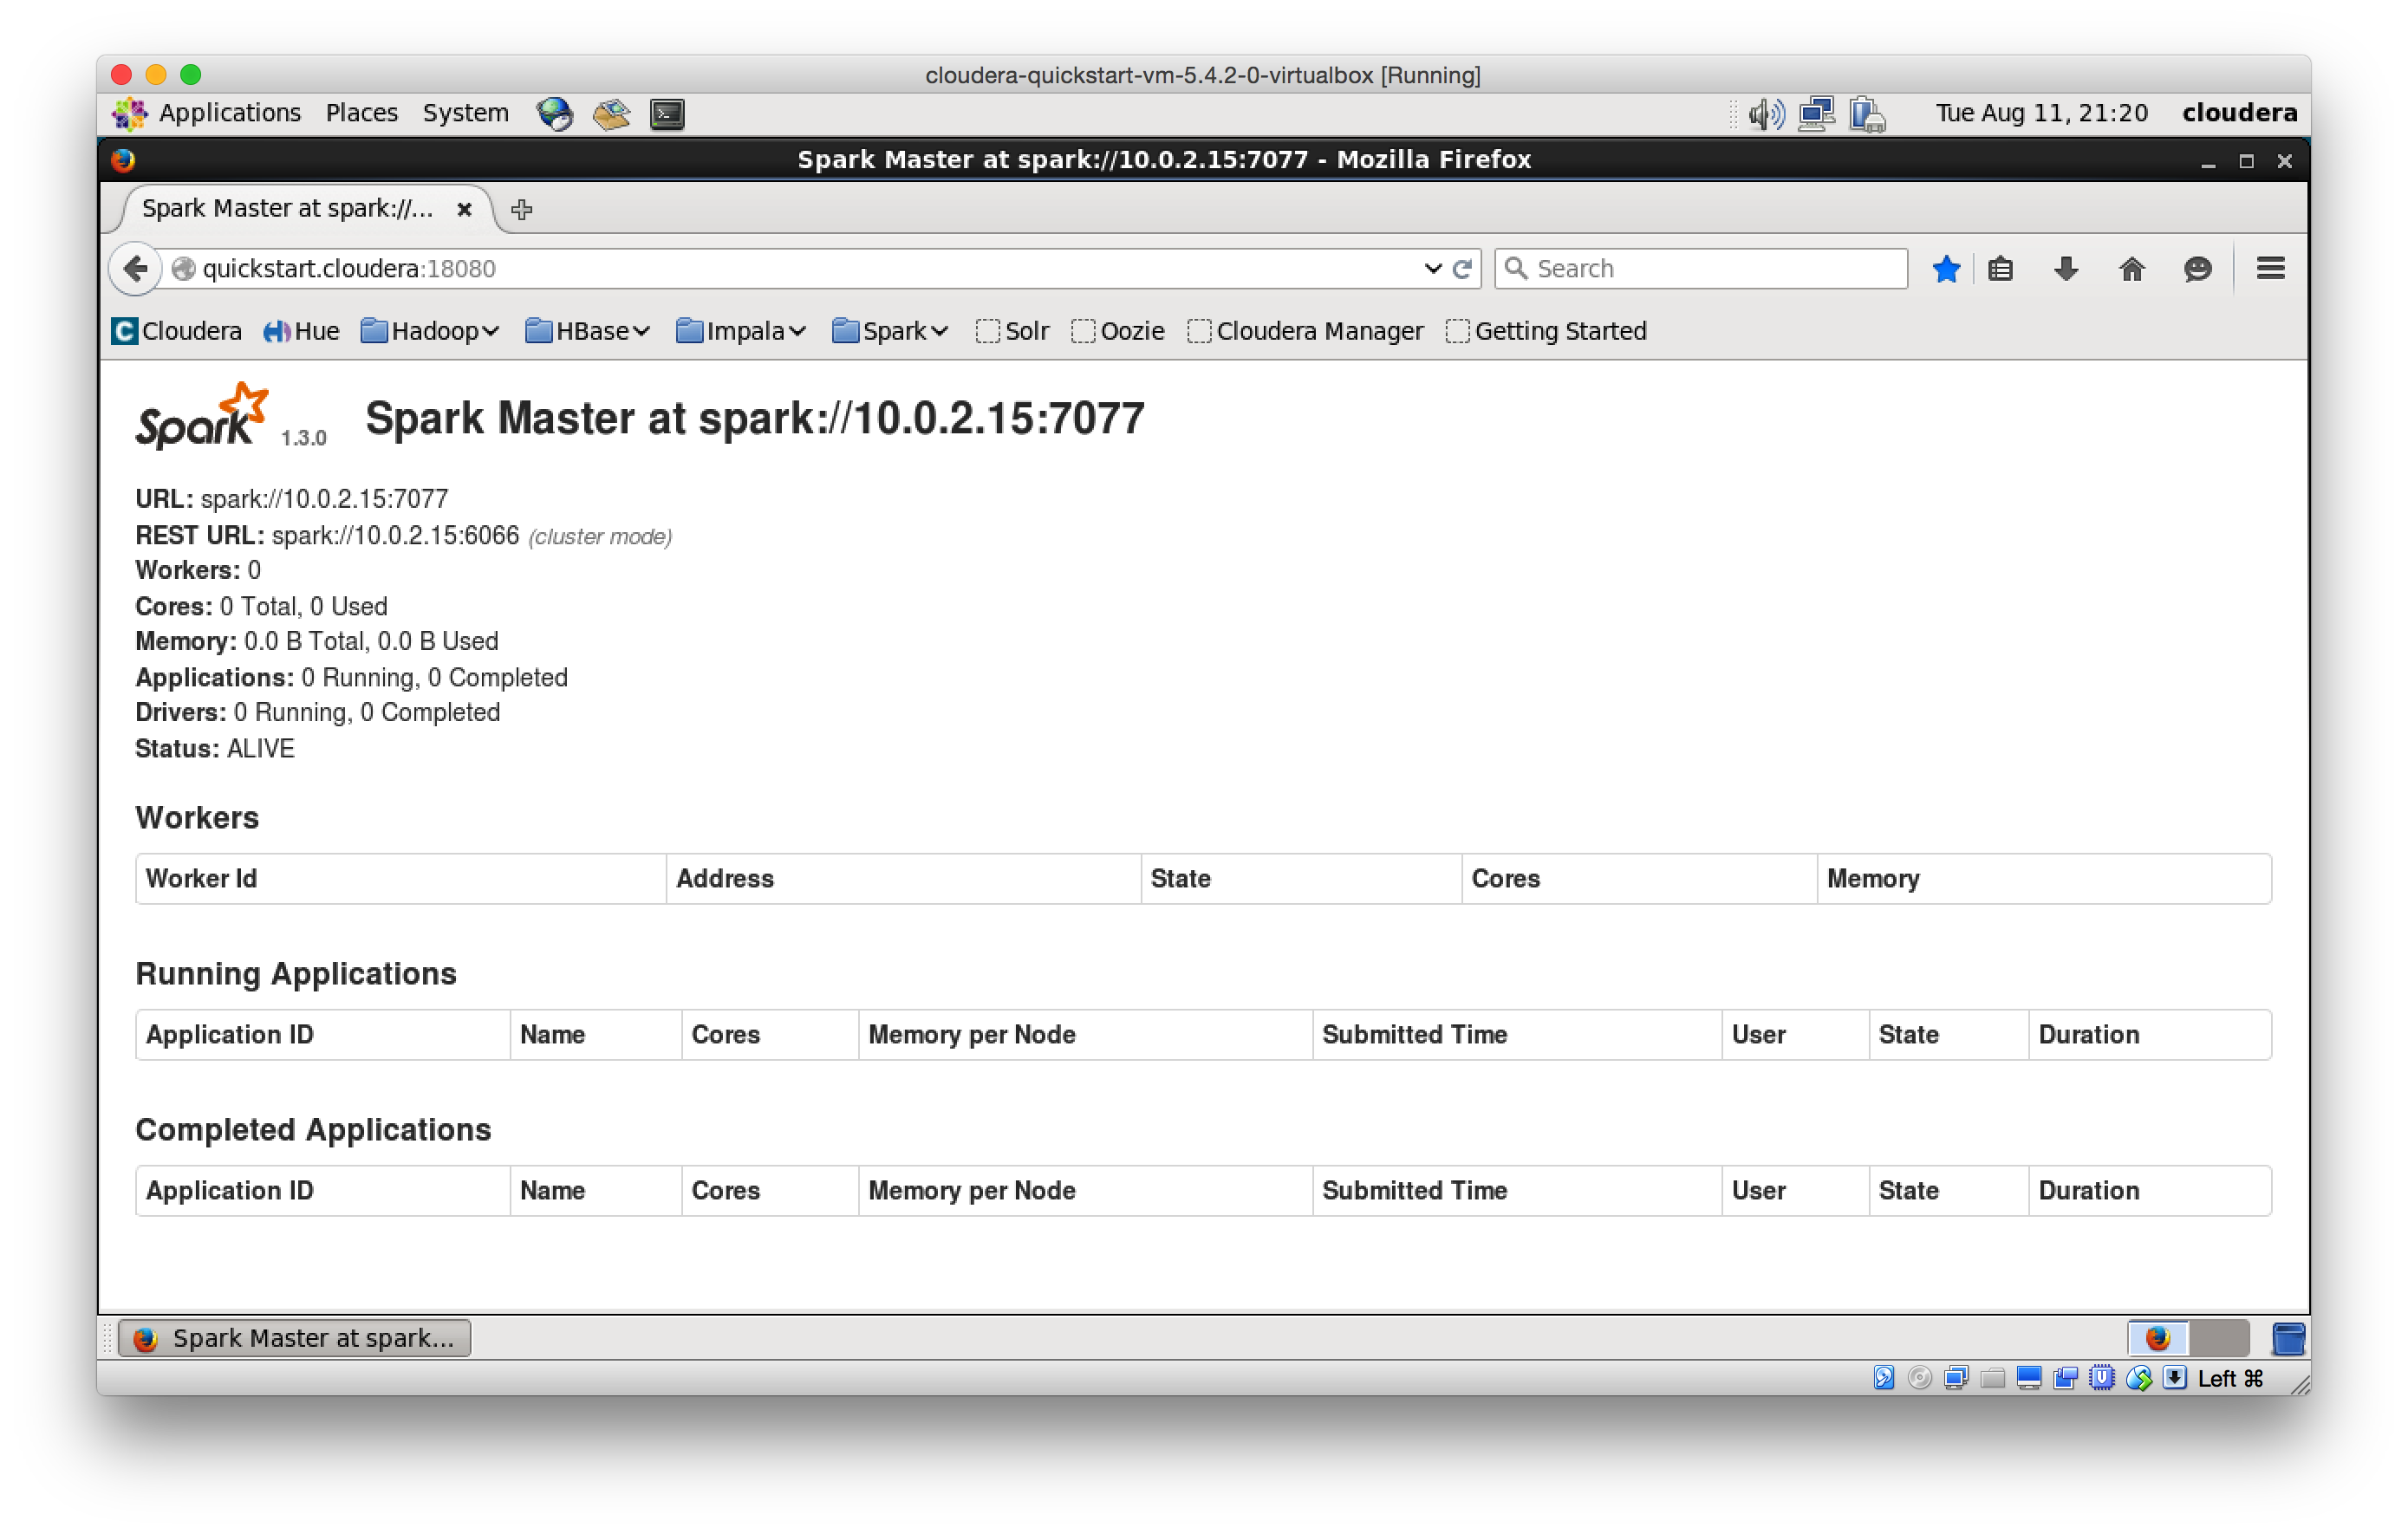Viewport: 2408px width, 1534px height.
Task: Open the Applications menu in the top panel
Action: [228, 113]
